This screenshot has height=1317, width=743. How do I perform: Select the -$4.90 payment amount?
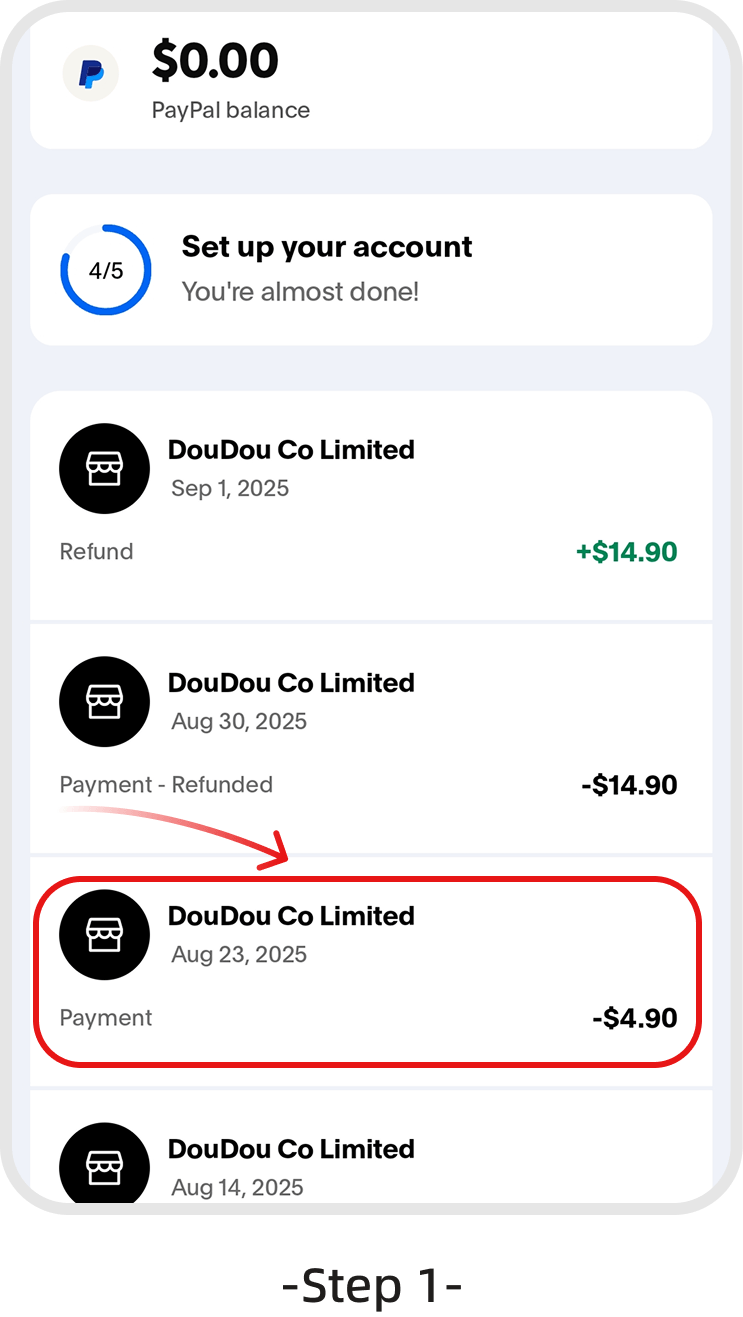pyautogui.click(x=635, y=1019)
